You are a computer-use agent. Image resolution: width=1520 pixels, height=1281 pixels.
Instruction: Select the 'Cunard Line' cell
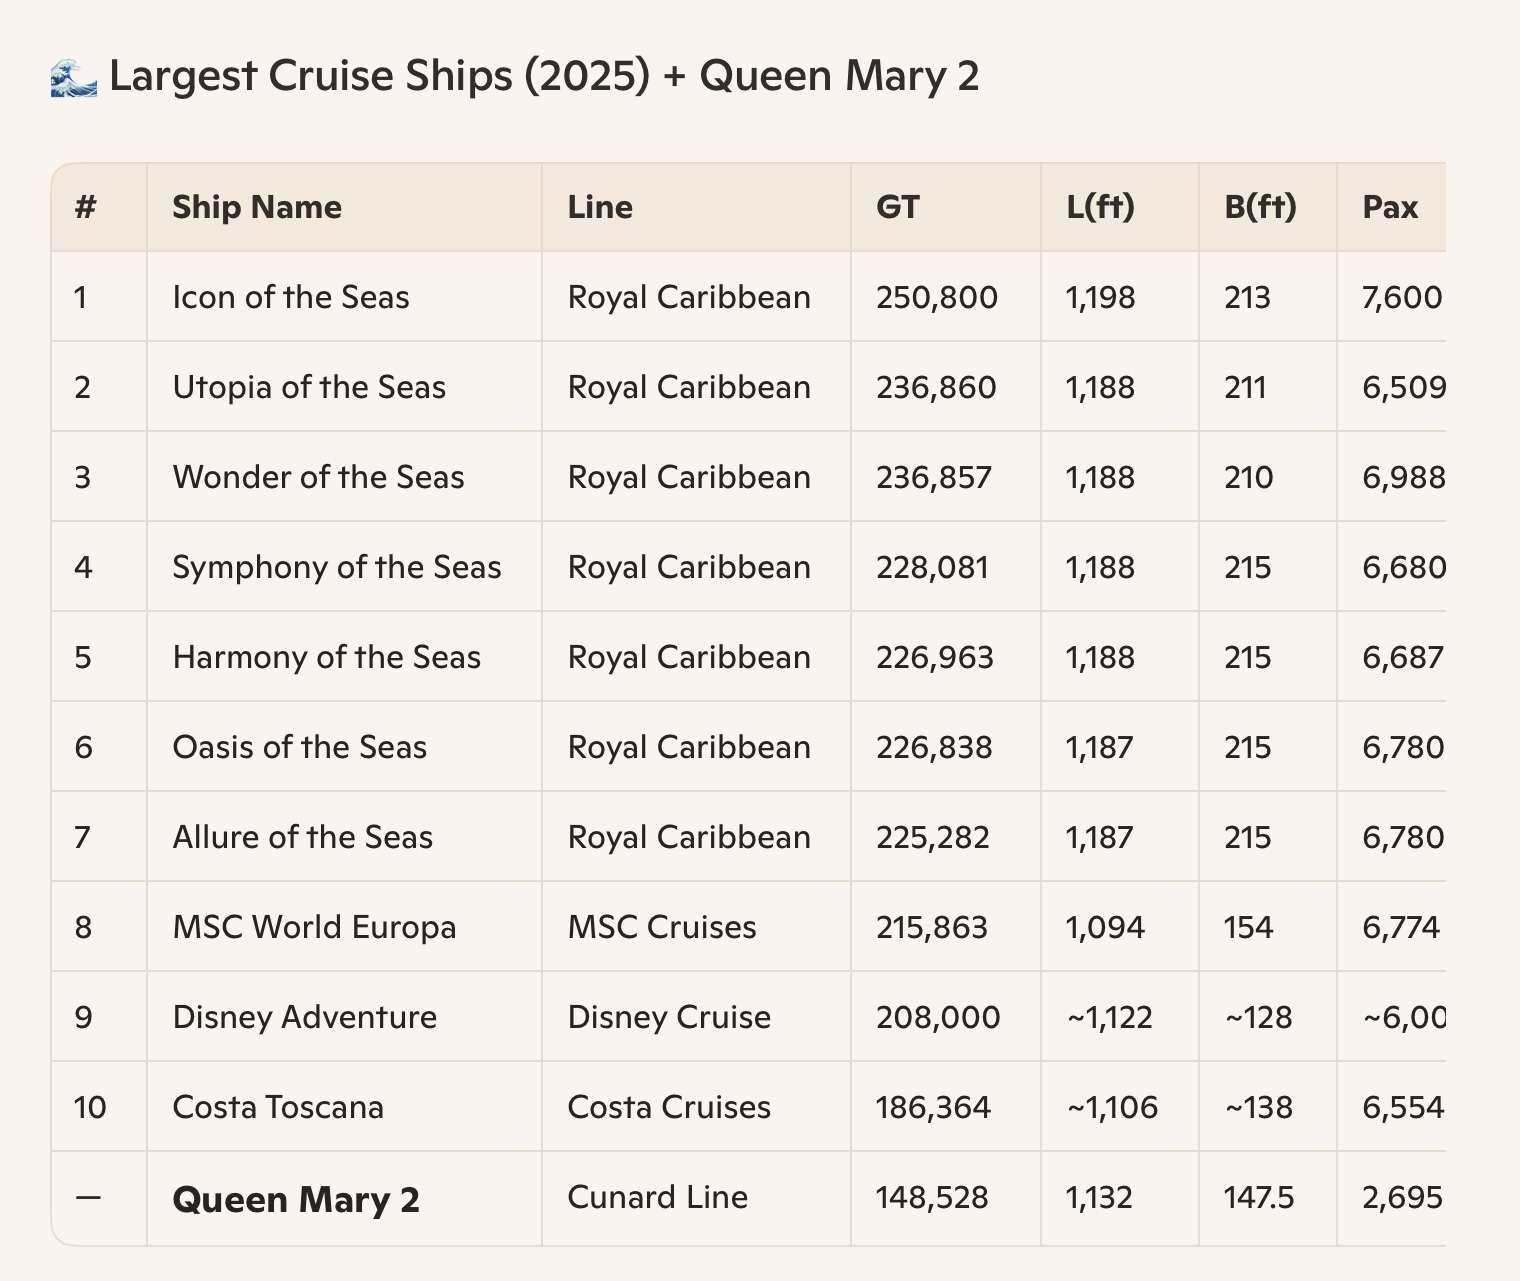click(657, 1197)
